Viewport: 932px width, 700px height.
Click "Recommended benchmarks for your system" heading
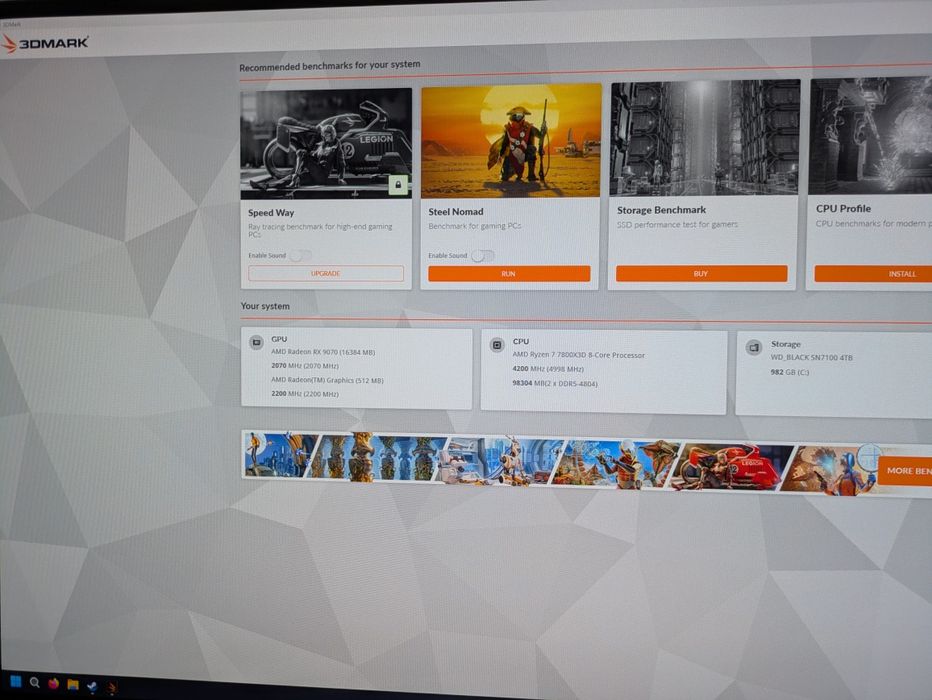point(330,65)
